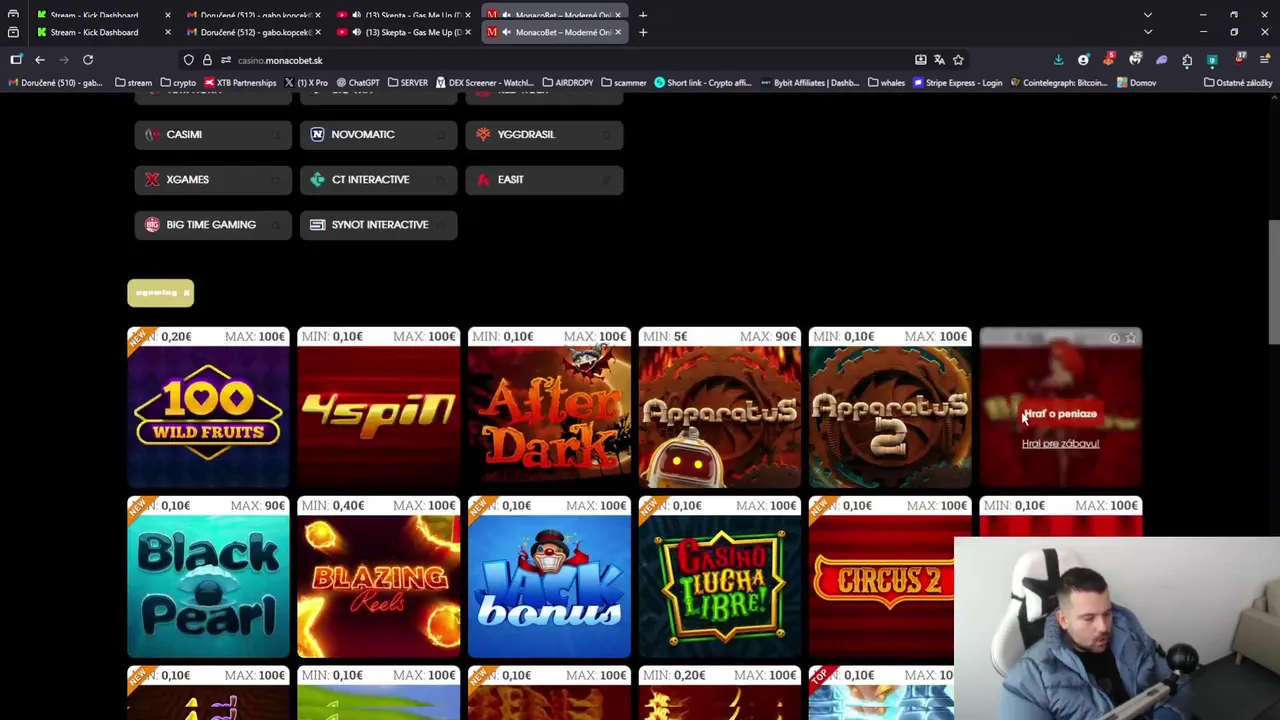Image resolution: width=1280 pixels, height=720 pixels.
Task: Open the Black Pearl game tile
Action: click(208, 577)
